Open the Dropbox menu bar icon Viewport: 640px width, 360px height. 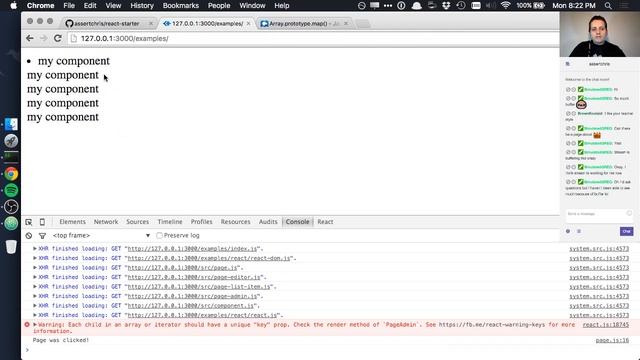[x=446, y=6]
